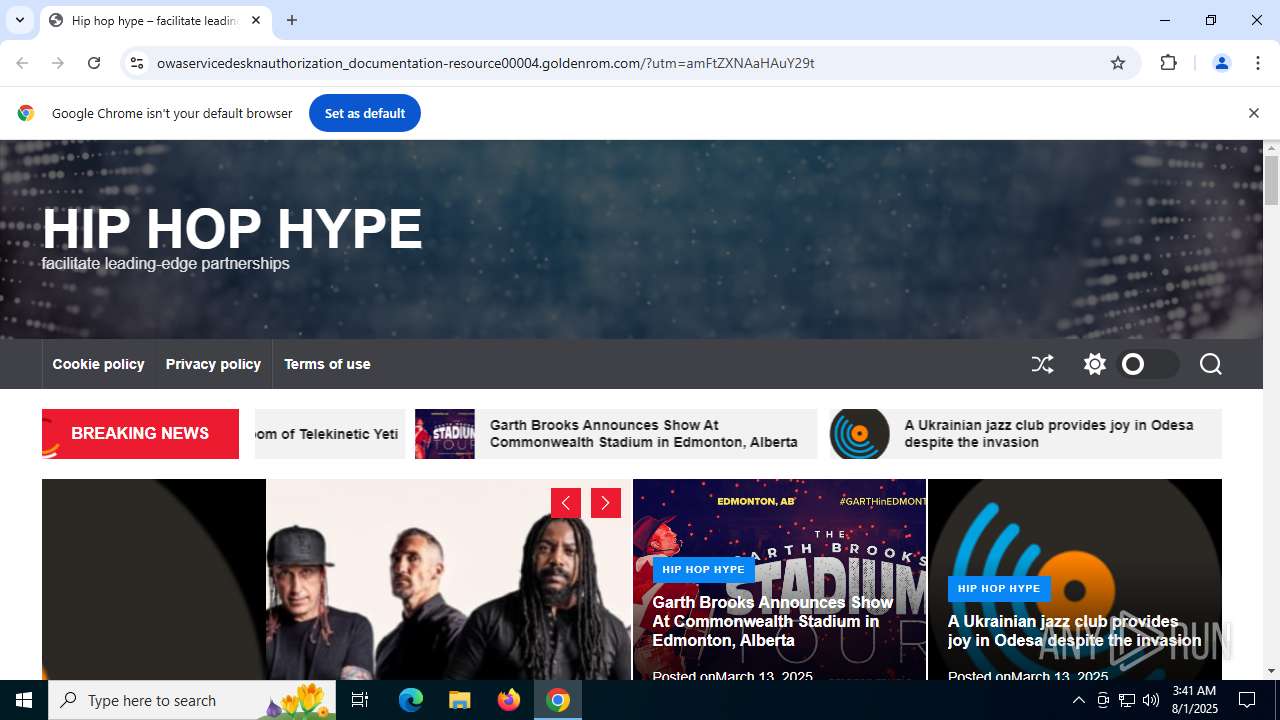Image resolution: width=1280 pixels, height=720 pixels.
Task: Open Garth Brooks Commonwealth Stadium article card title
Action: (x=772, y=621)
